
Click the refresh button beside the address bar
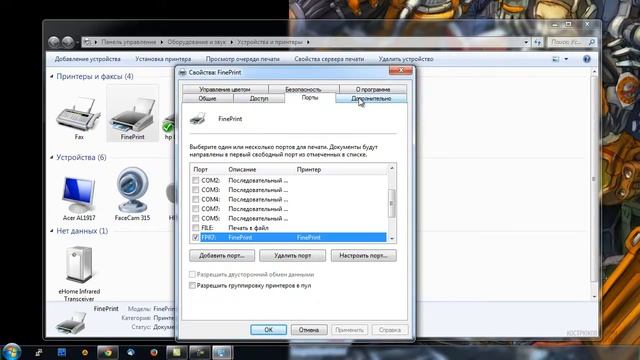[x=538, y=42]
